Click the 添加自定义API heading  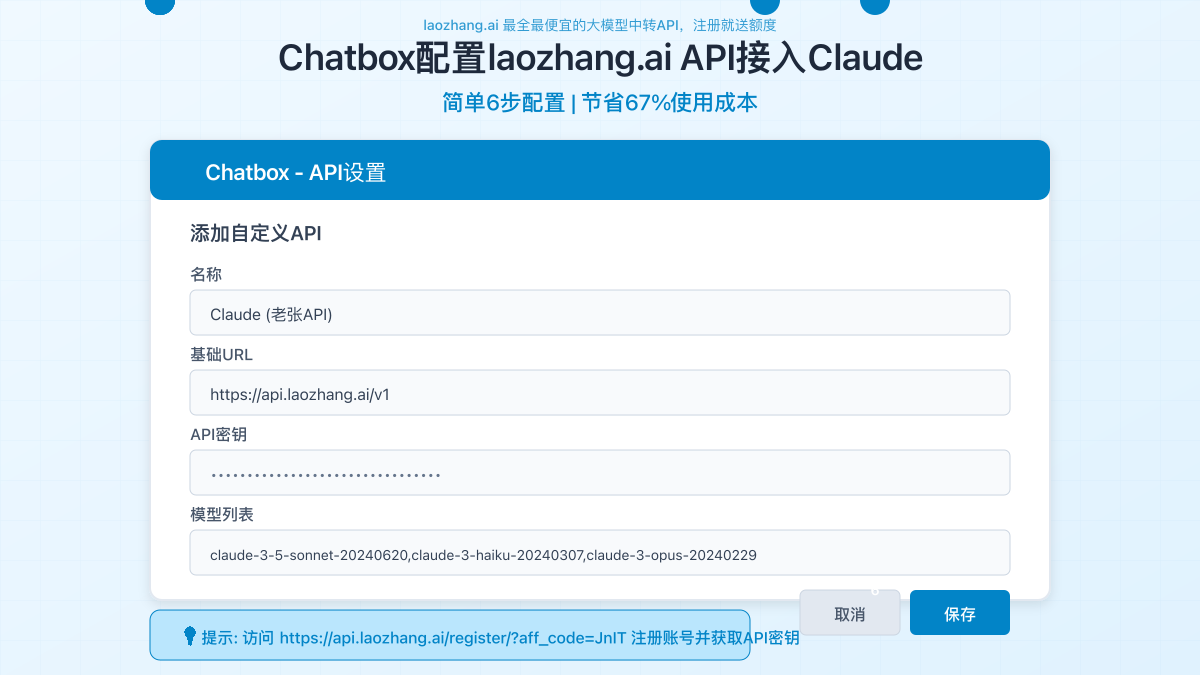point(256,234)
